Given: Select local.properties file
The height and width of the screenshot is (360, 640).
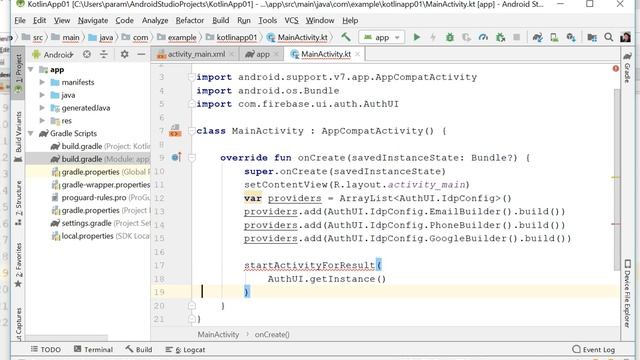Looking at the screenshot, I should point(88,236).
